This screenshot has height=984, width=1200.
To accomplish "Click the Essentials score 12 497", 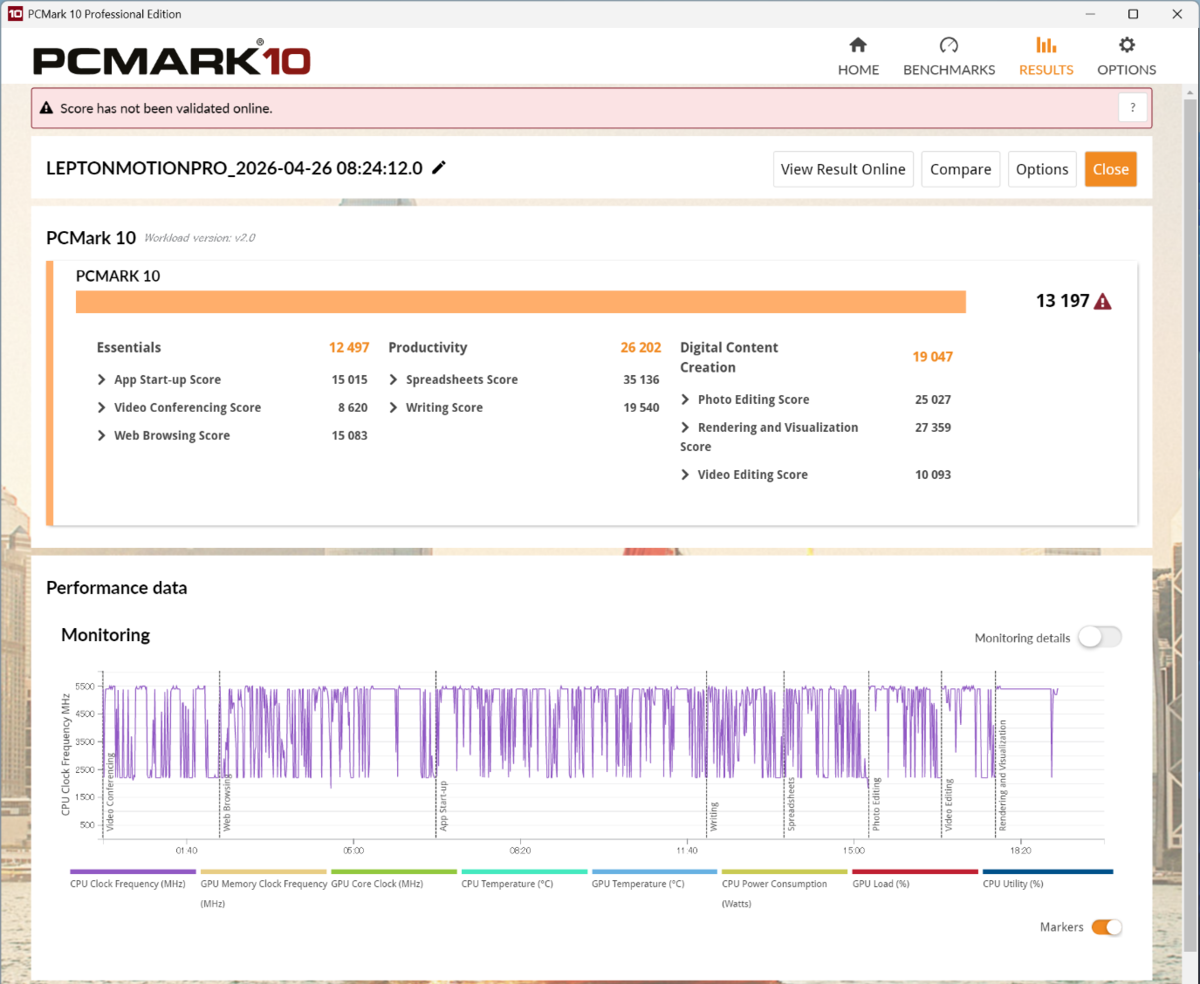I will (349, 348).
